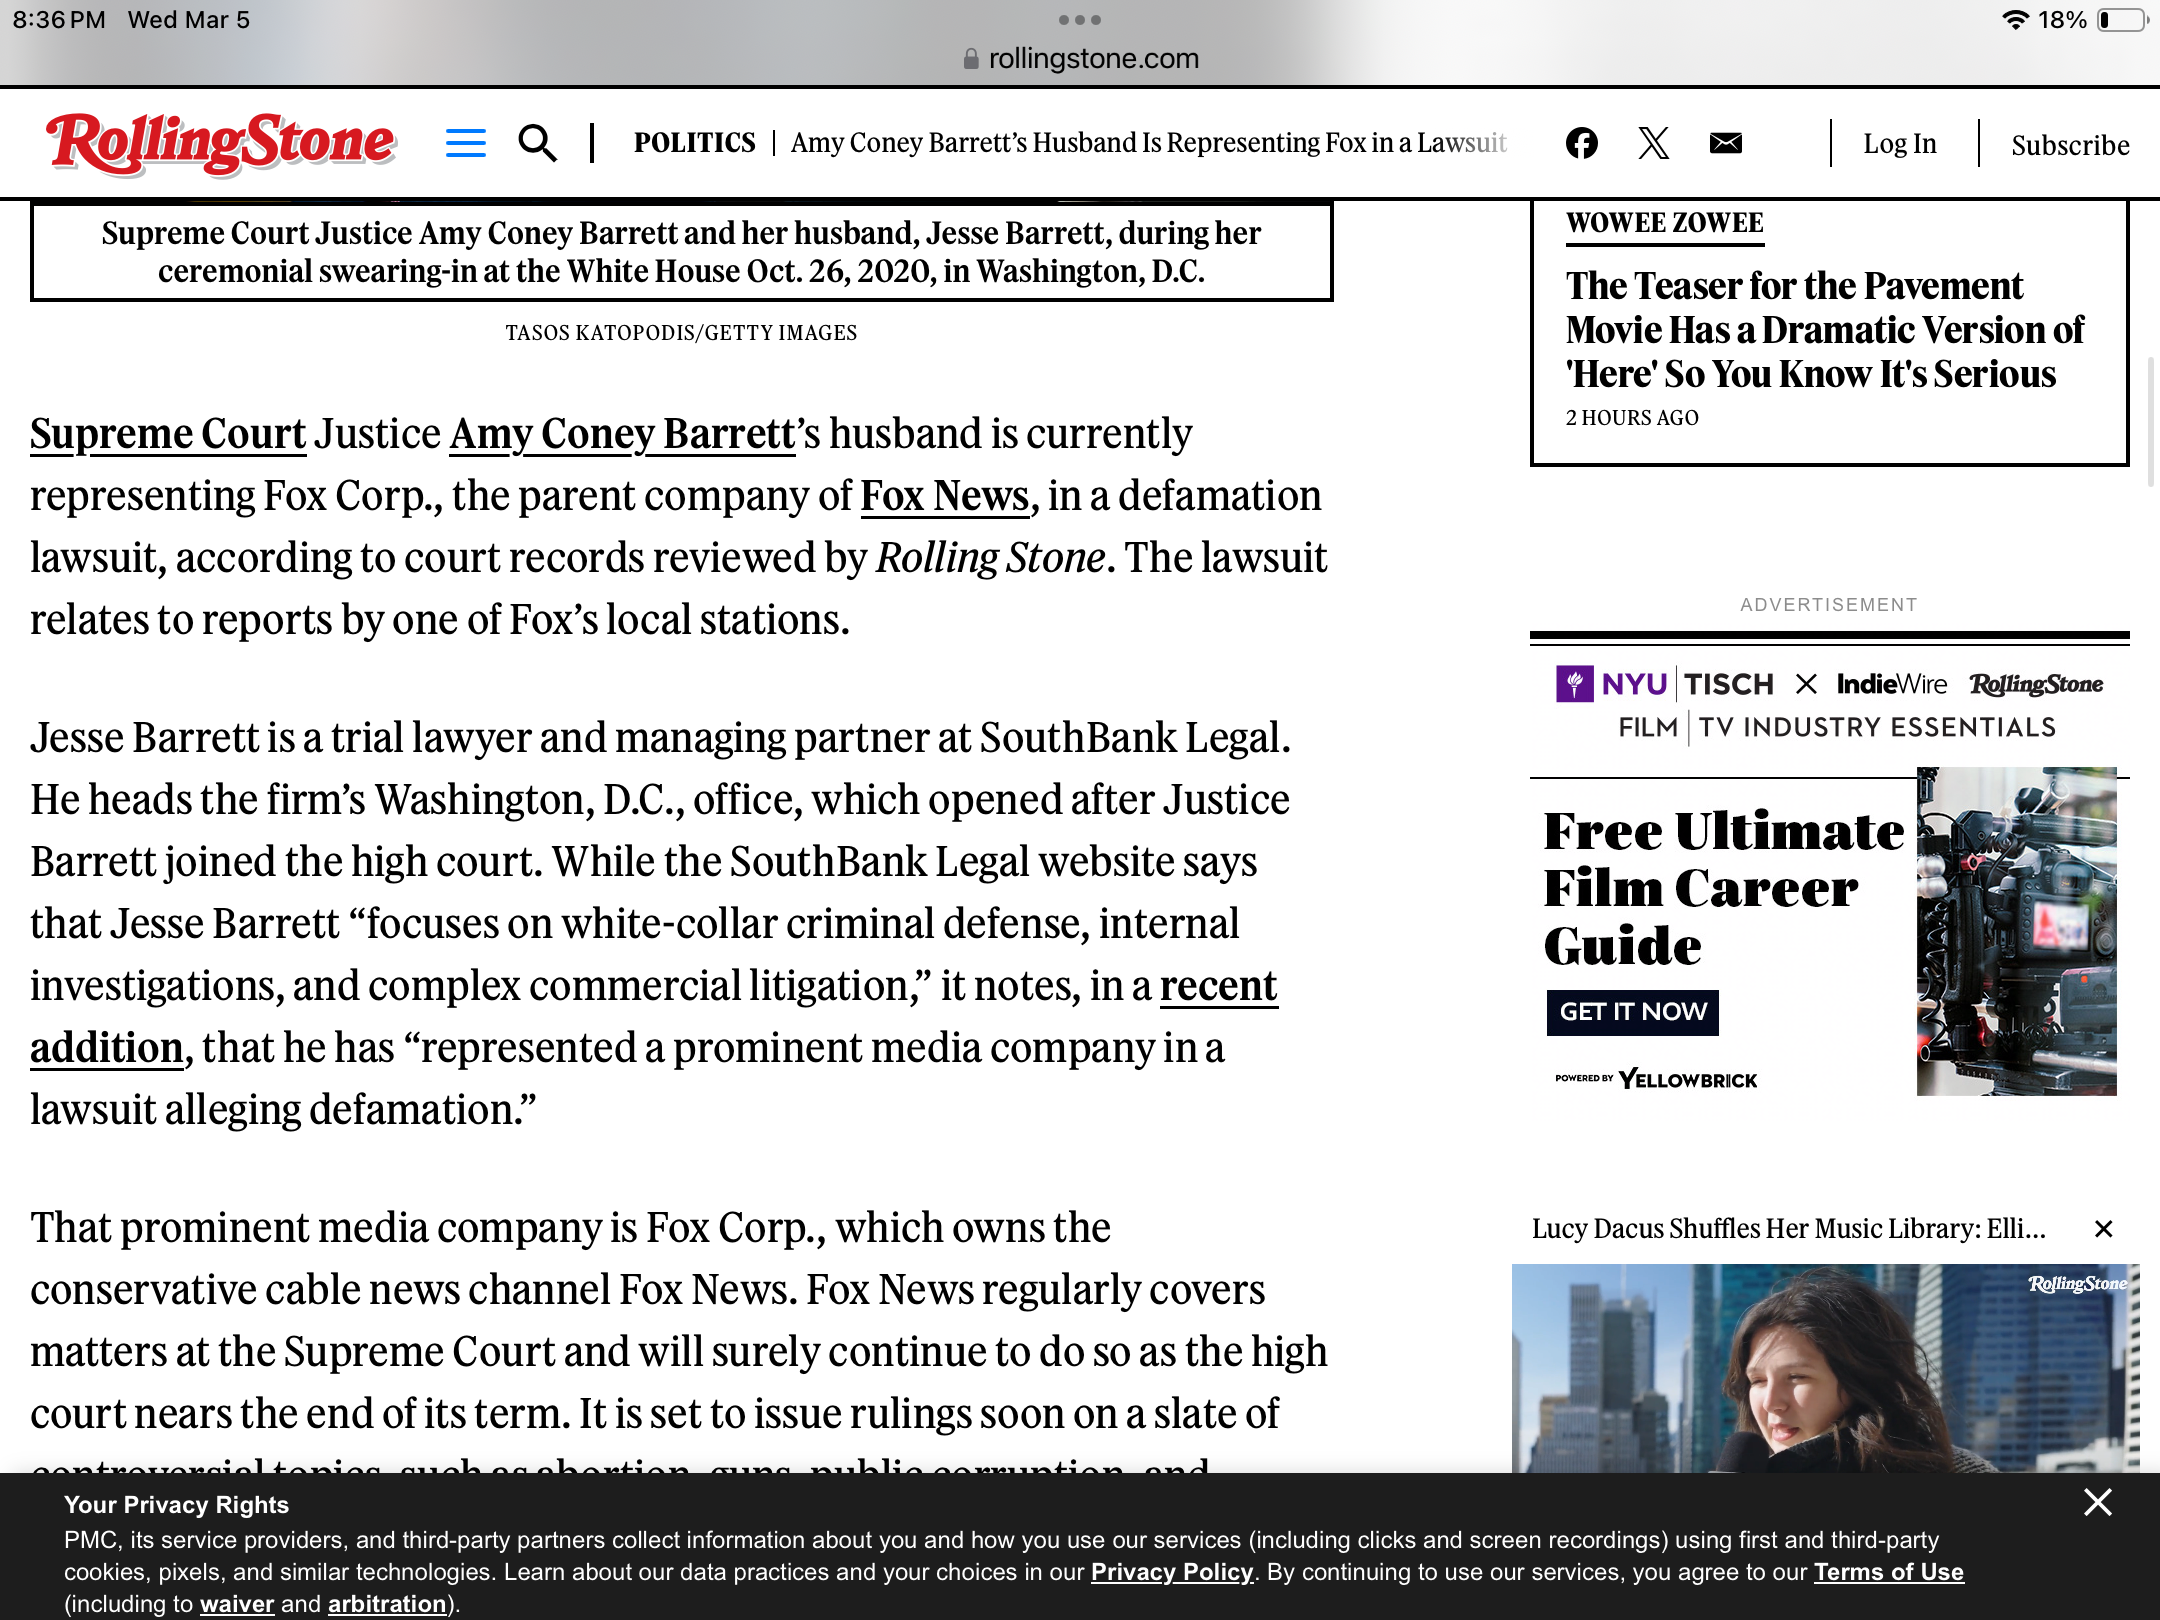Open the Amy Coney Barrett link
This screenshot has height=1620, width=2160.
(x=622, y=434)
